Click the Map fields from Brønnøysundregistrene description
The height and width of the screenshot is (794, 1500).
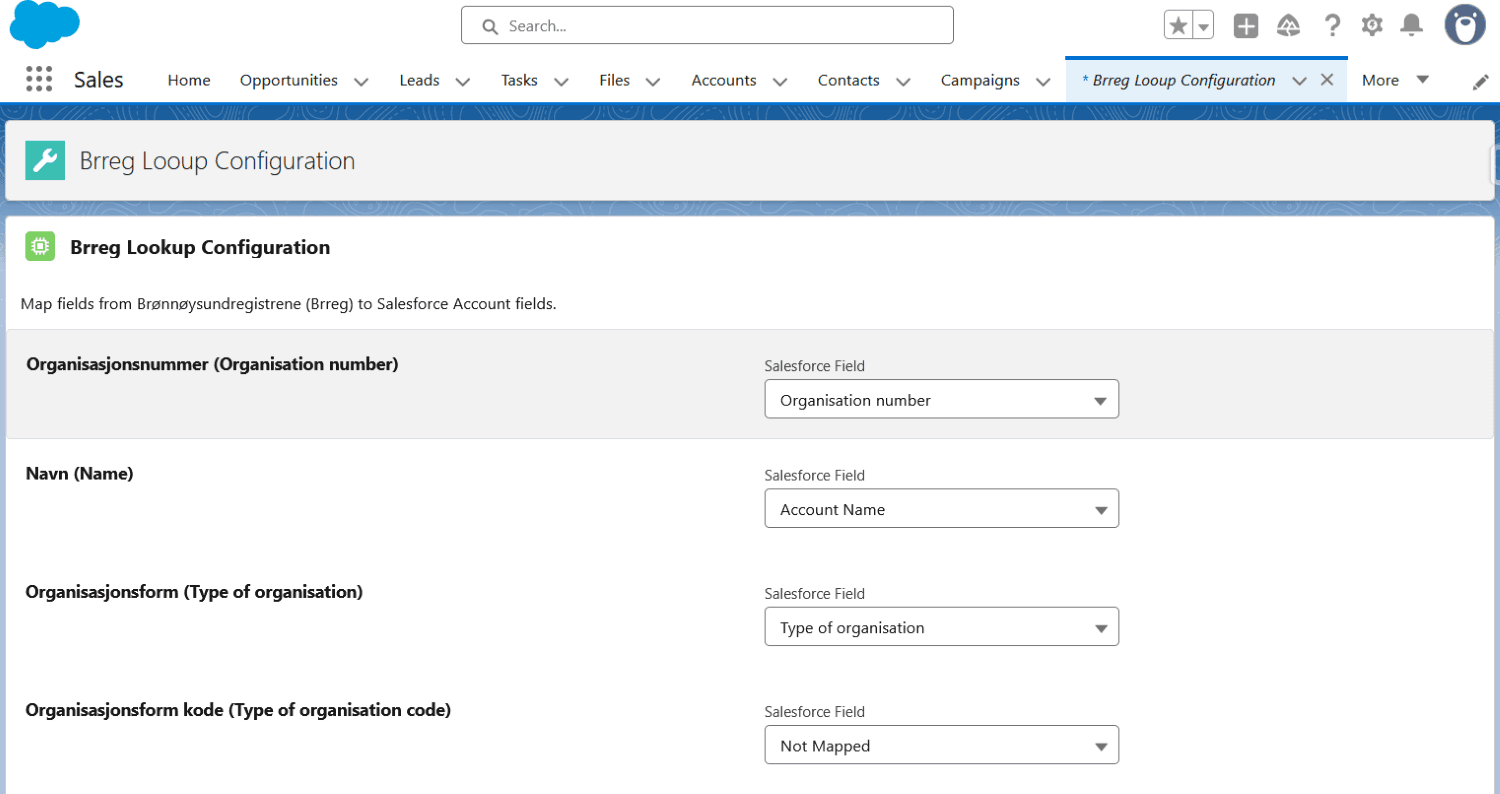[288, 303]
